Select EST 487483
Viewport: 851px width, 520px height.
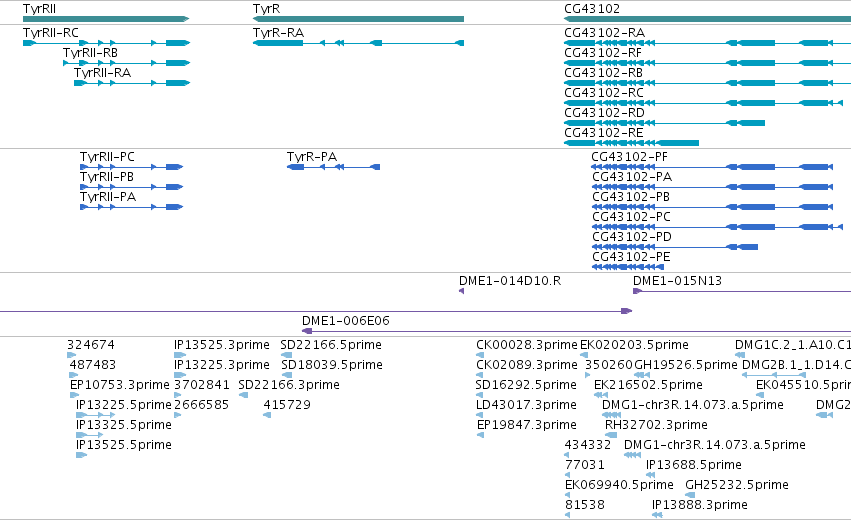point(74,375)
